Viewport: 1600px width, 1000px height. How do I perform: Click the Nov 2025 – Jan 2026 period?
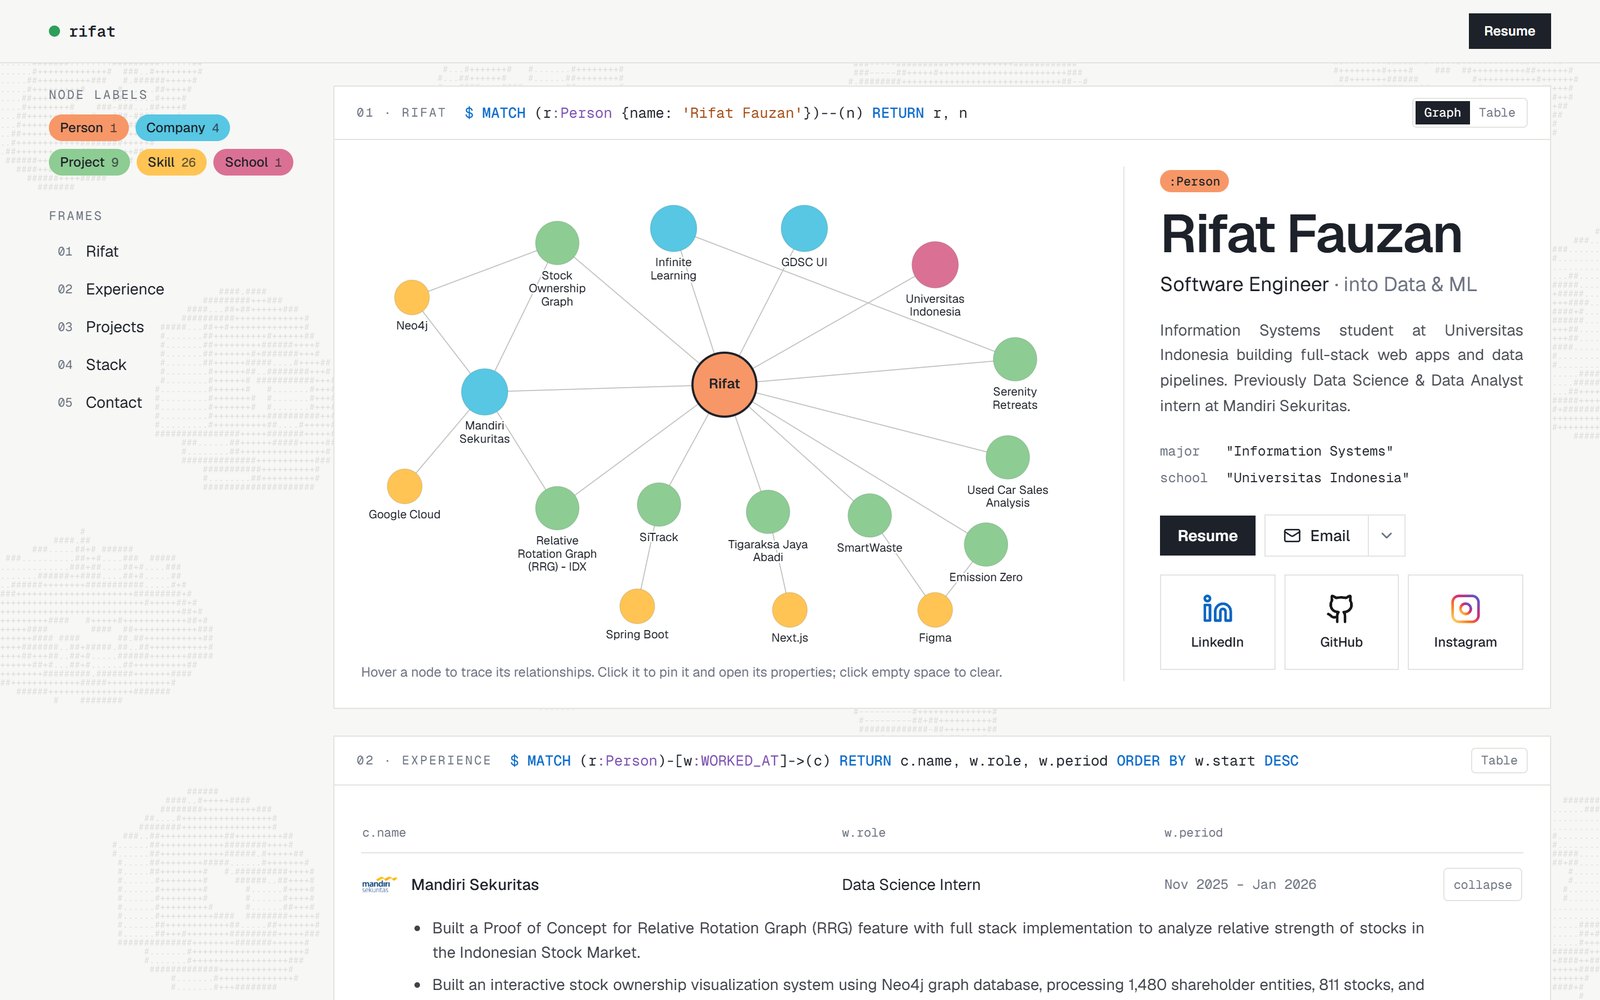pos(1240,885)
